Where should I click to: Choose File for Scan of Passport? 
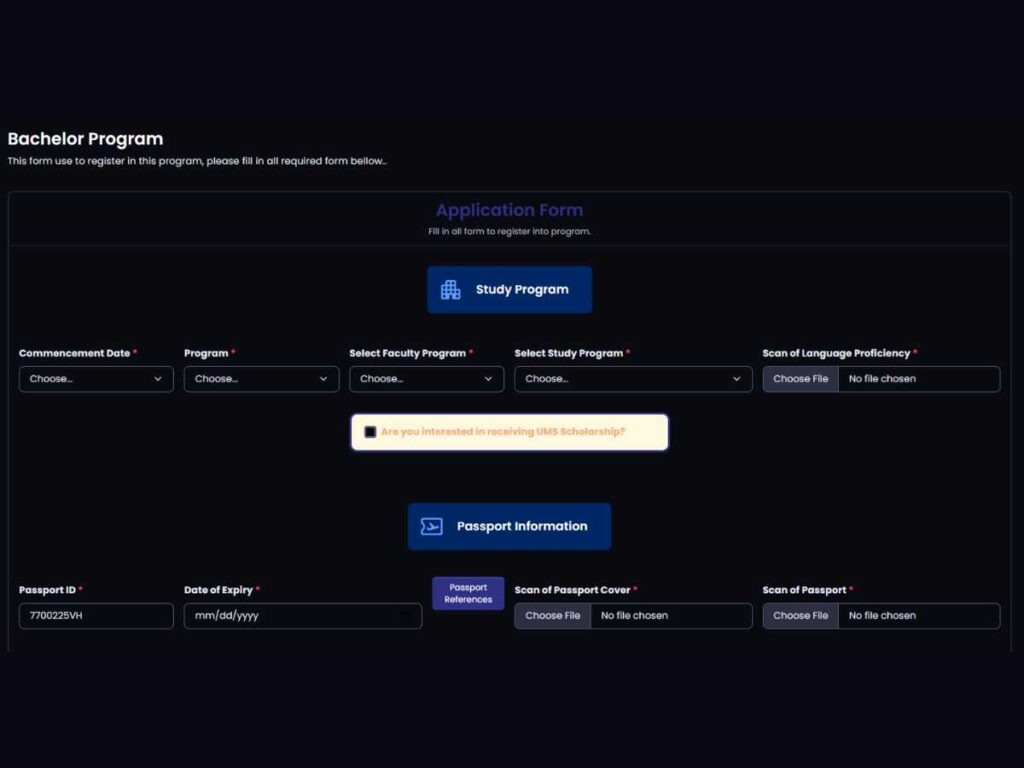[800, 616]
